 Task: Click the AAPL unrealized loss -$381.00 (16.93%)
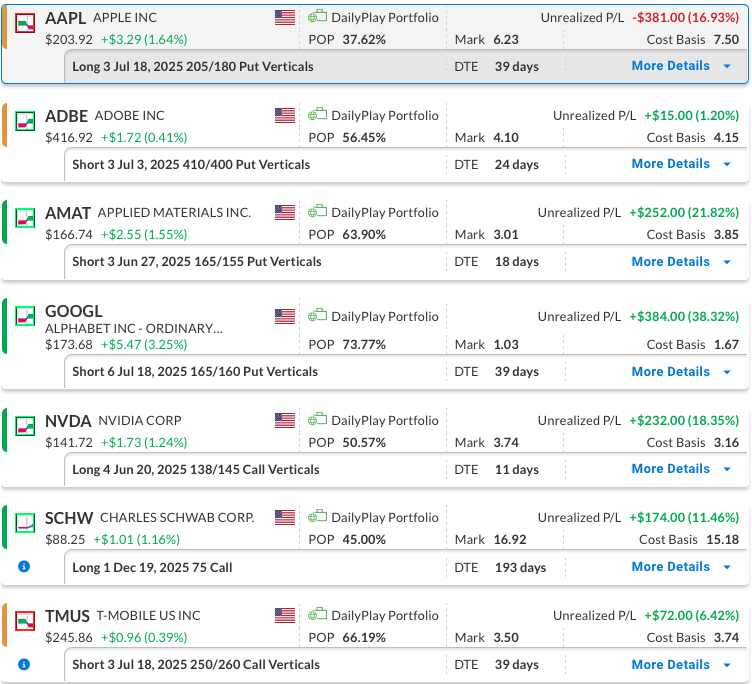(x=686, y=18)
